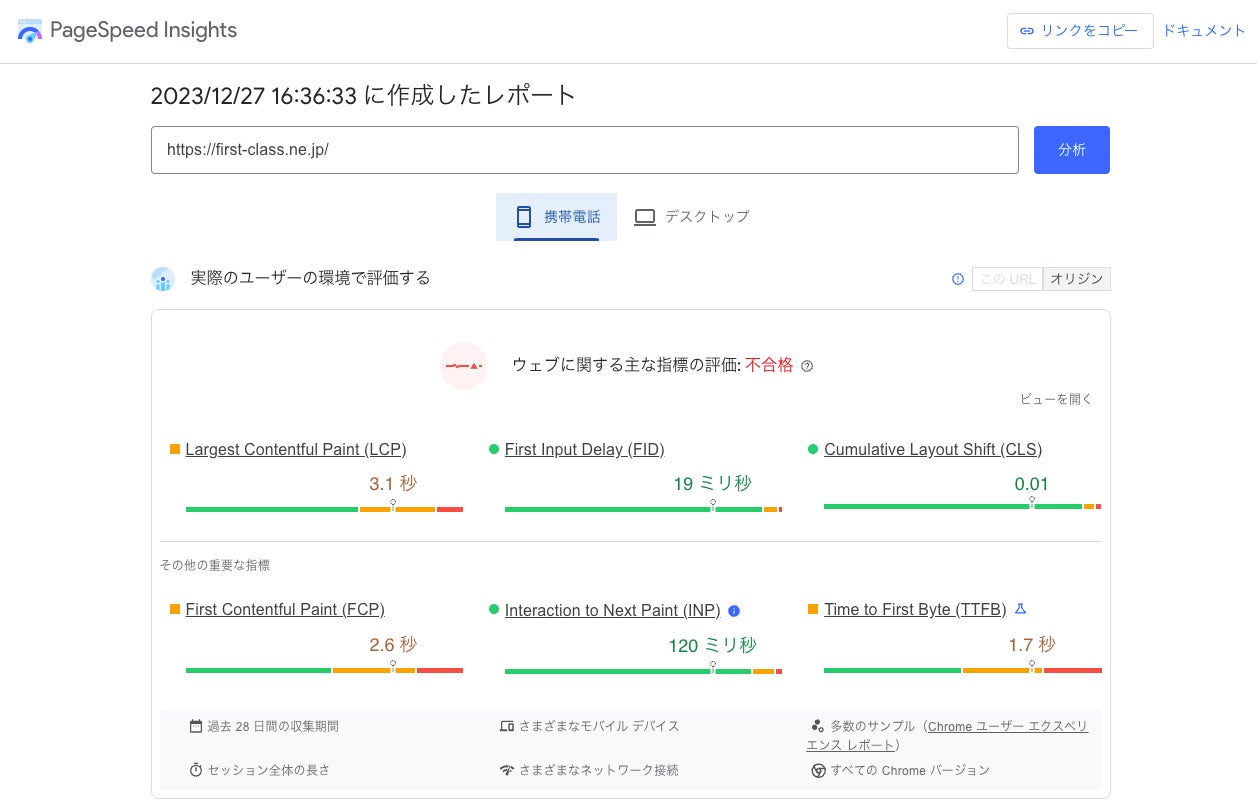The width and height of the screenshot is (1257, 812).
Task: Click the link icon in リンクをコピー button
Action: pyautogui.click(x=1026, y=31)
